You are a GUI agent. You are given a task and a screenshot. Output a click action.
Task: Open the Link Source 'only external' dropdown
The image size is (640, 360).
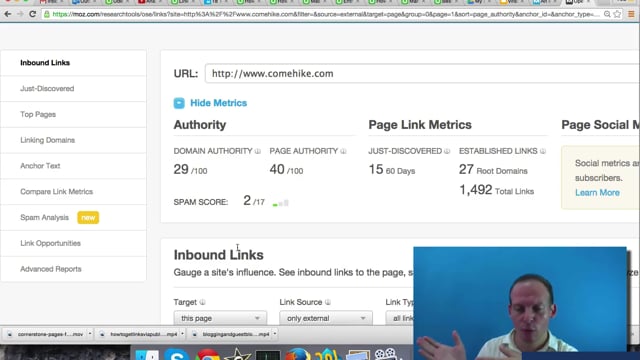(x=326, y=318)
